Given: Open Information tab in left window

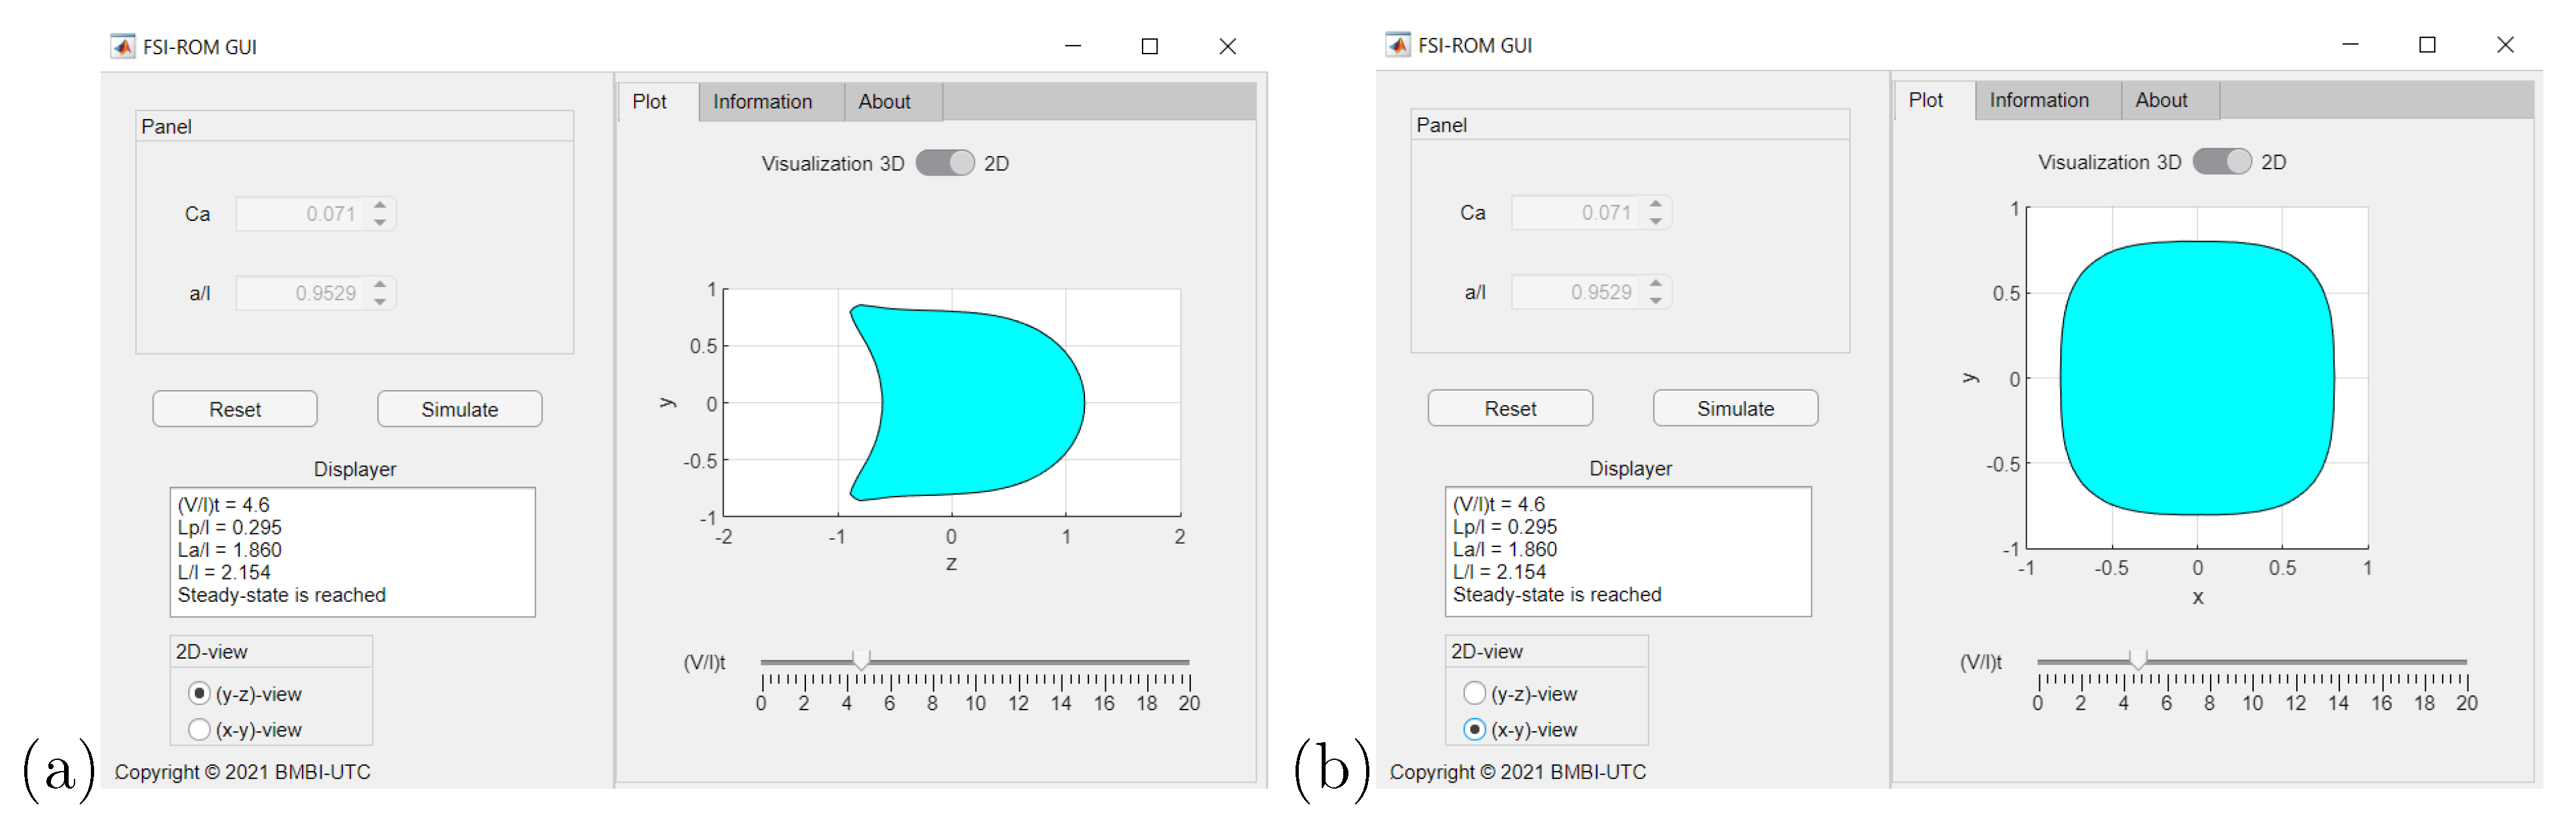Looking at the screenshot, I should tap(762, 102).
